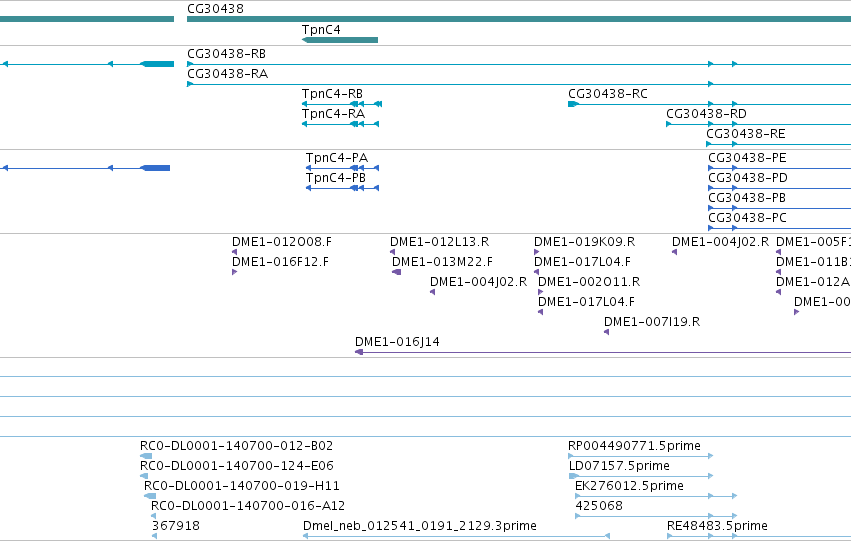This screenshot has height=541, width=851.
Task: Select the CG30438-RC transcript
Action: 709,104
